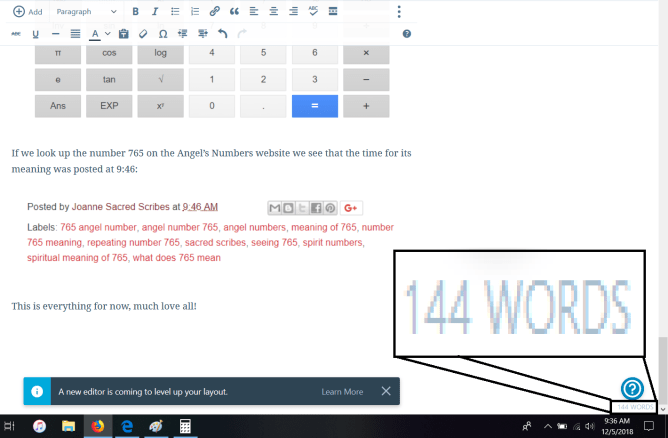The height and width of the screenshot is (438, 668).
Task: Clear formatting with the eraser icon
Action: click(143, 34)
